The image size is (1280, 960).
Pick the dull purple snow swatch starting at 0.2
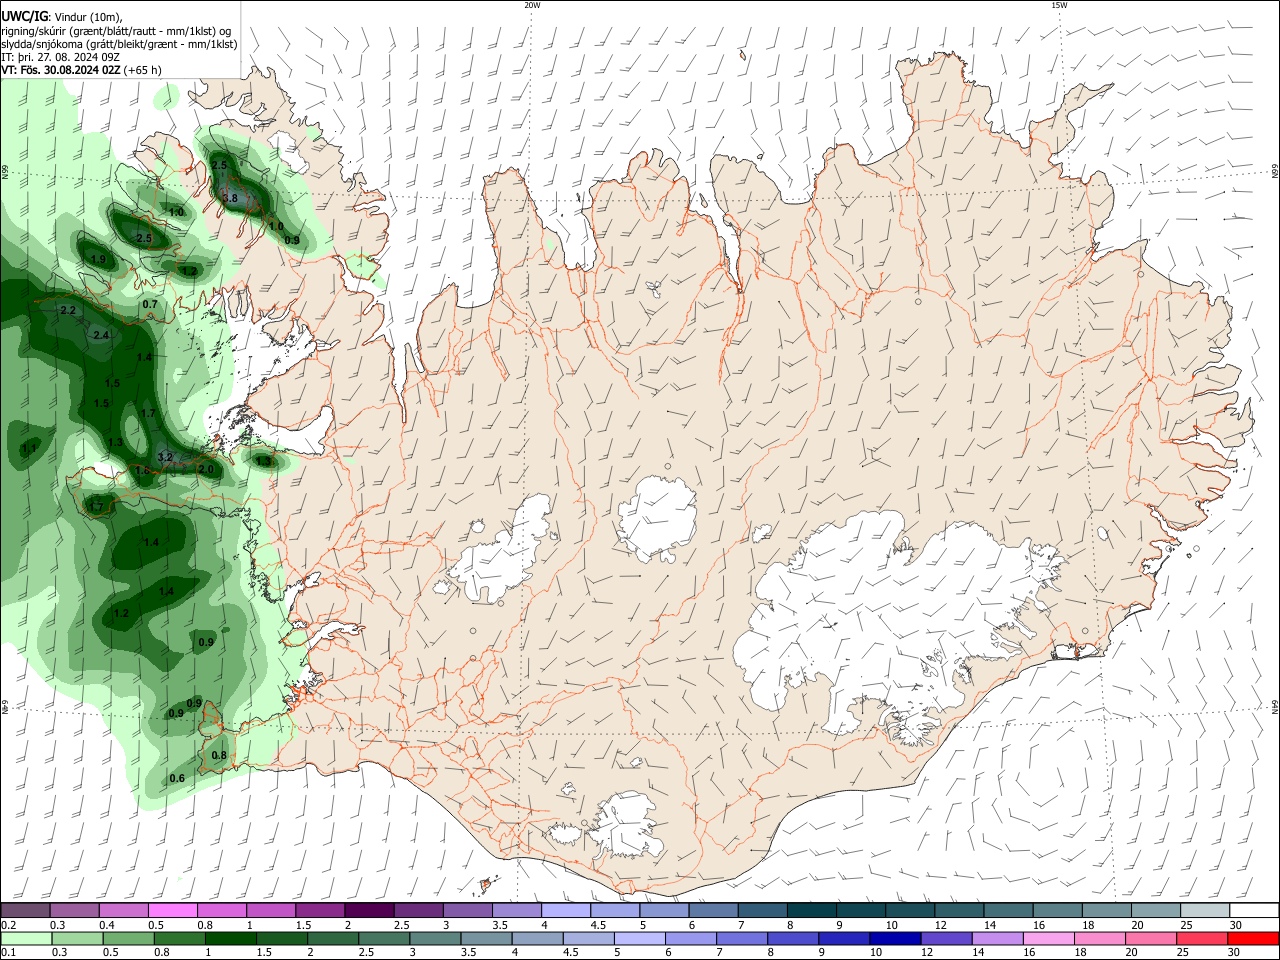coord(25,911)
